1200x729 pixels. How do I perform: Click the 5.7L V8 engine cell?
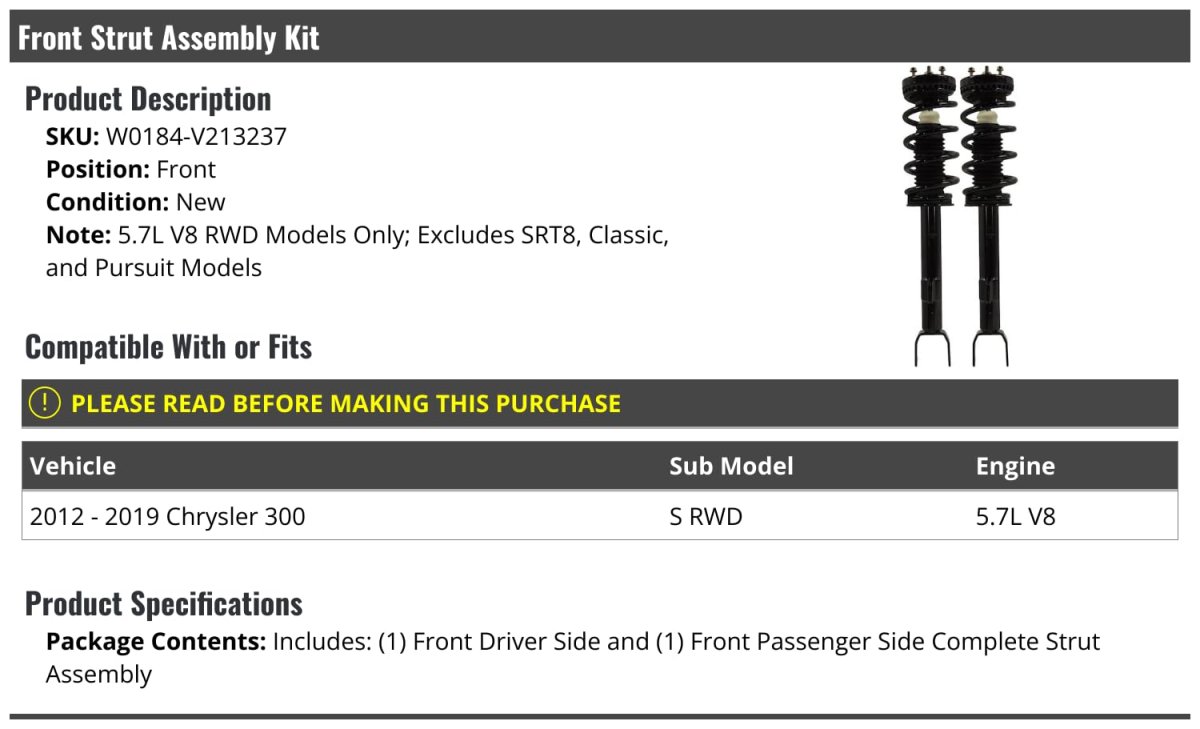1015,517
